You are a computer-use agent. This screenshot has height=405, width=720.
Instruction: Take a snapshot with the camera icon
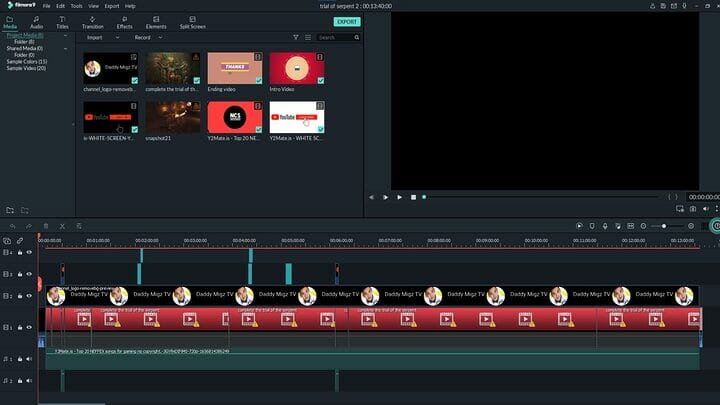[x=693, y=209]
